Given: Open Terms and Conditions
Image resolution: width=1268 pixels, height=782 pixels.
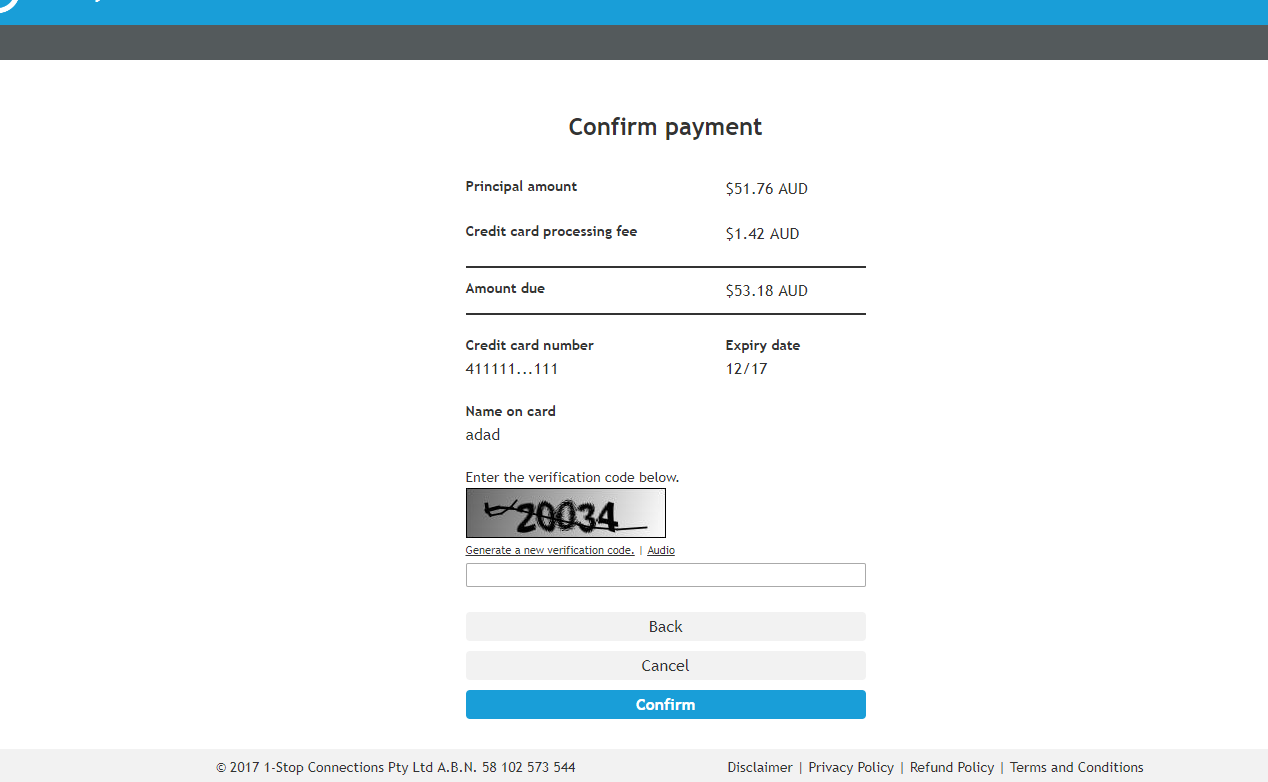Looking at the screenshot, I should click(1076, 768).
